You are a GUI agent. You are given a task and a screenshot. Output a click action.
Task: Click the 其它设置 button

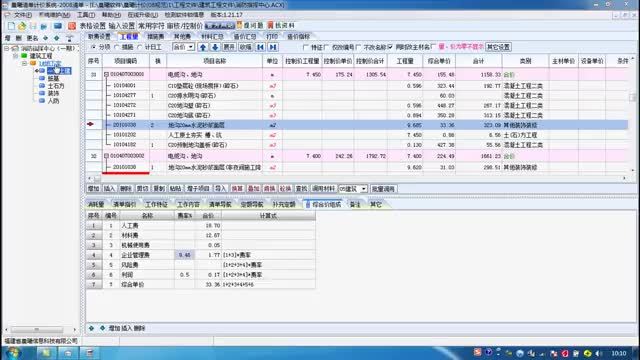coord(498,47)
